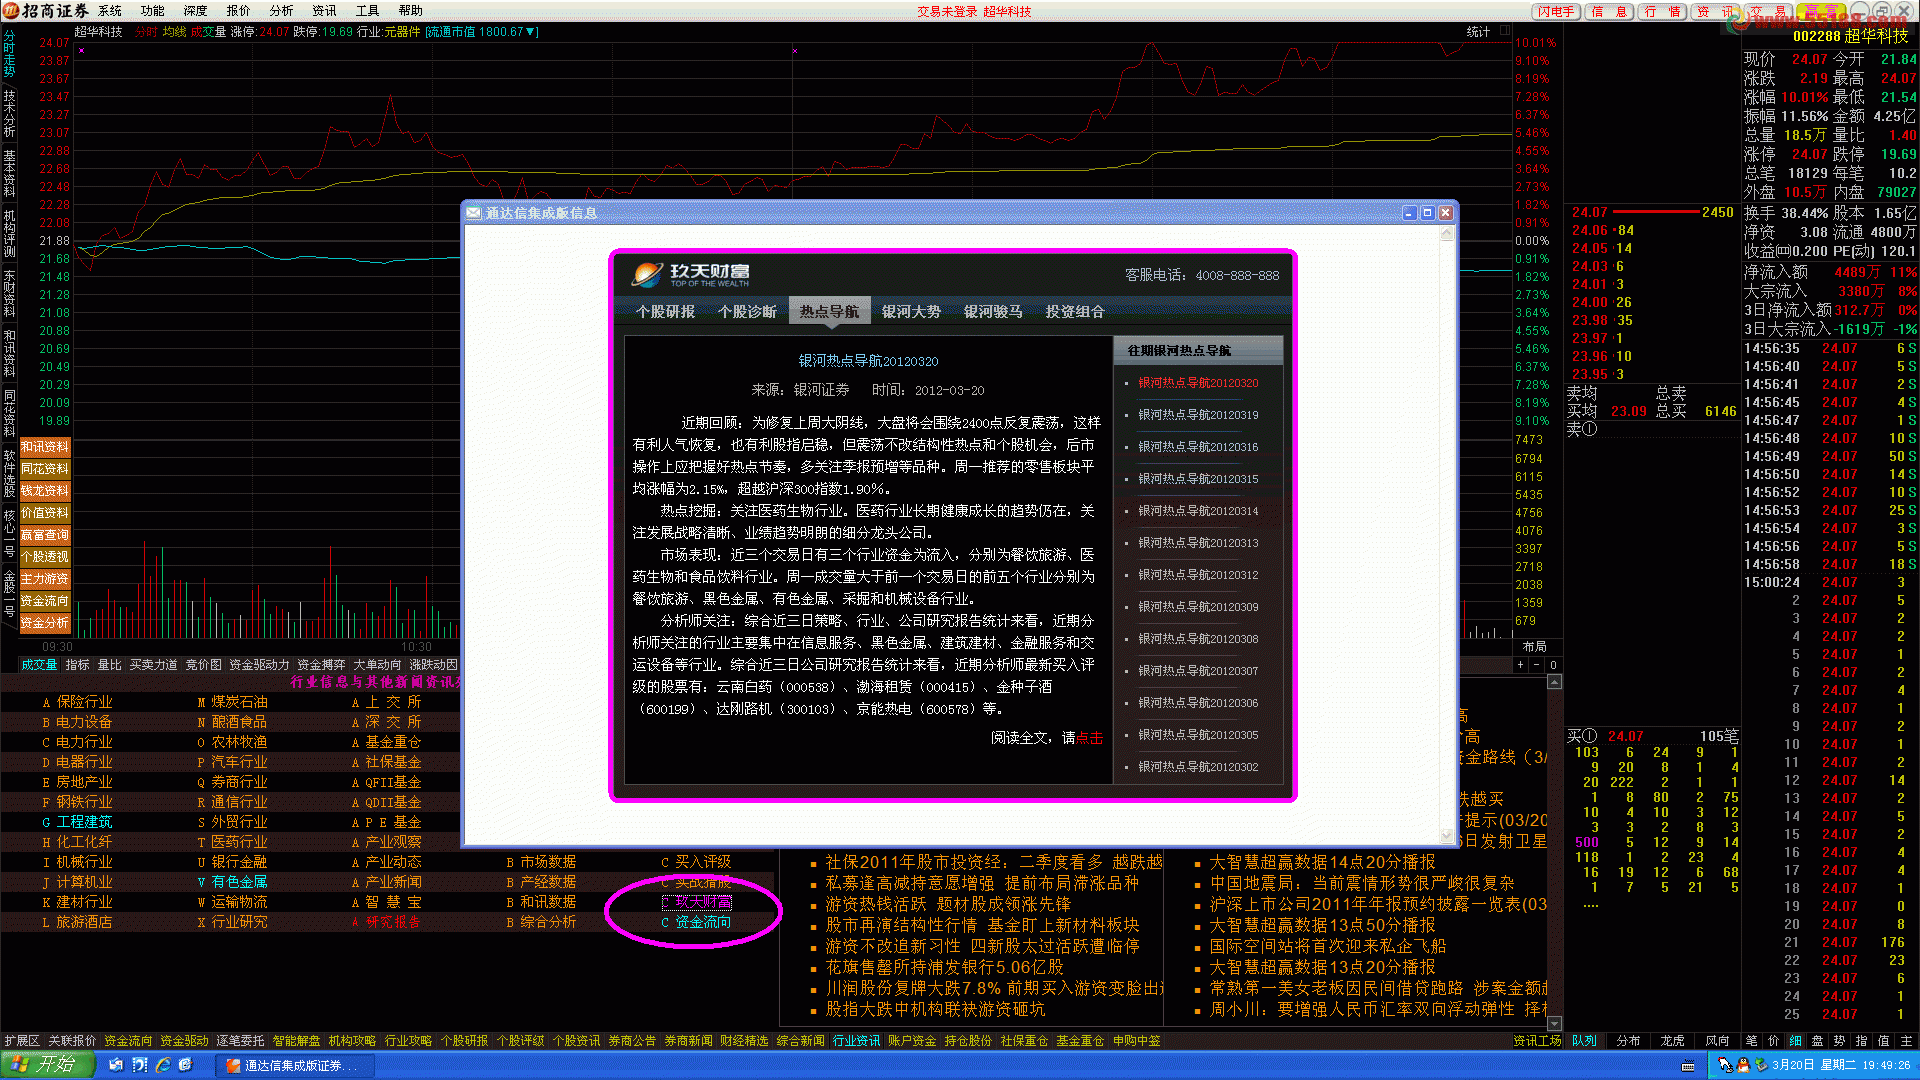Open the 系统 menu

(110, 11)
